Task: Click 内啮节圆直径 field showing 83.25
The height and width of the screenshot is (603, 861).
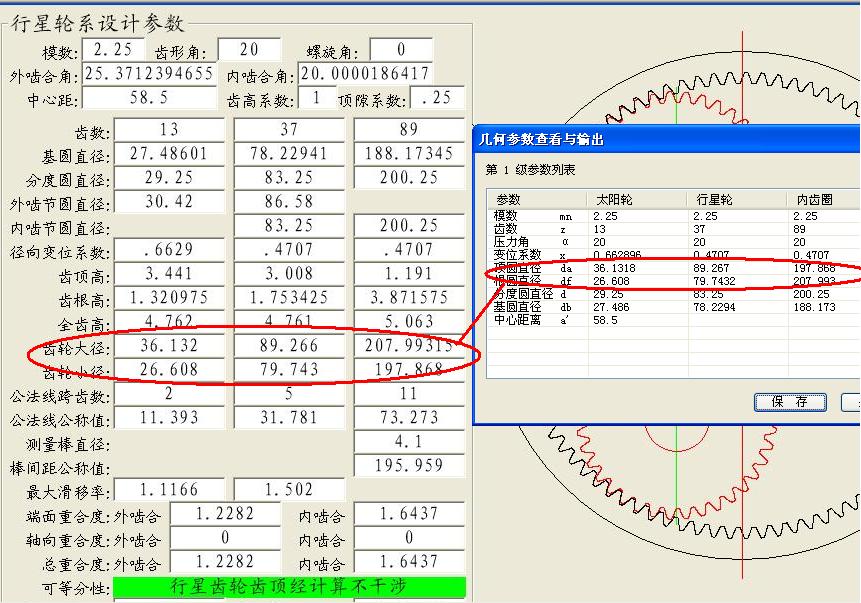Action: [x=289, y=226]
